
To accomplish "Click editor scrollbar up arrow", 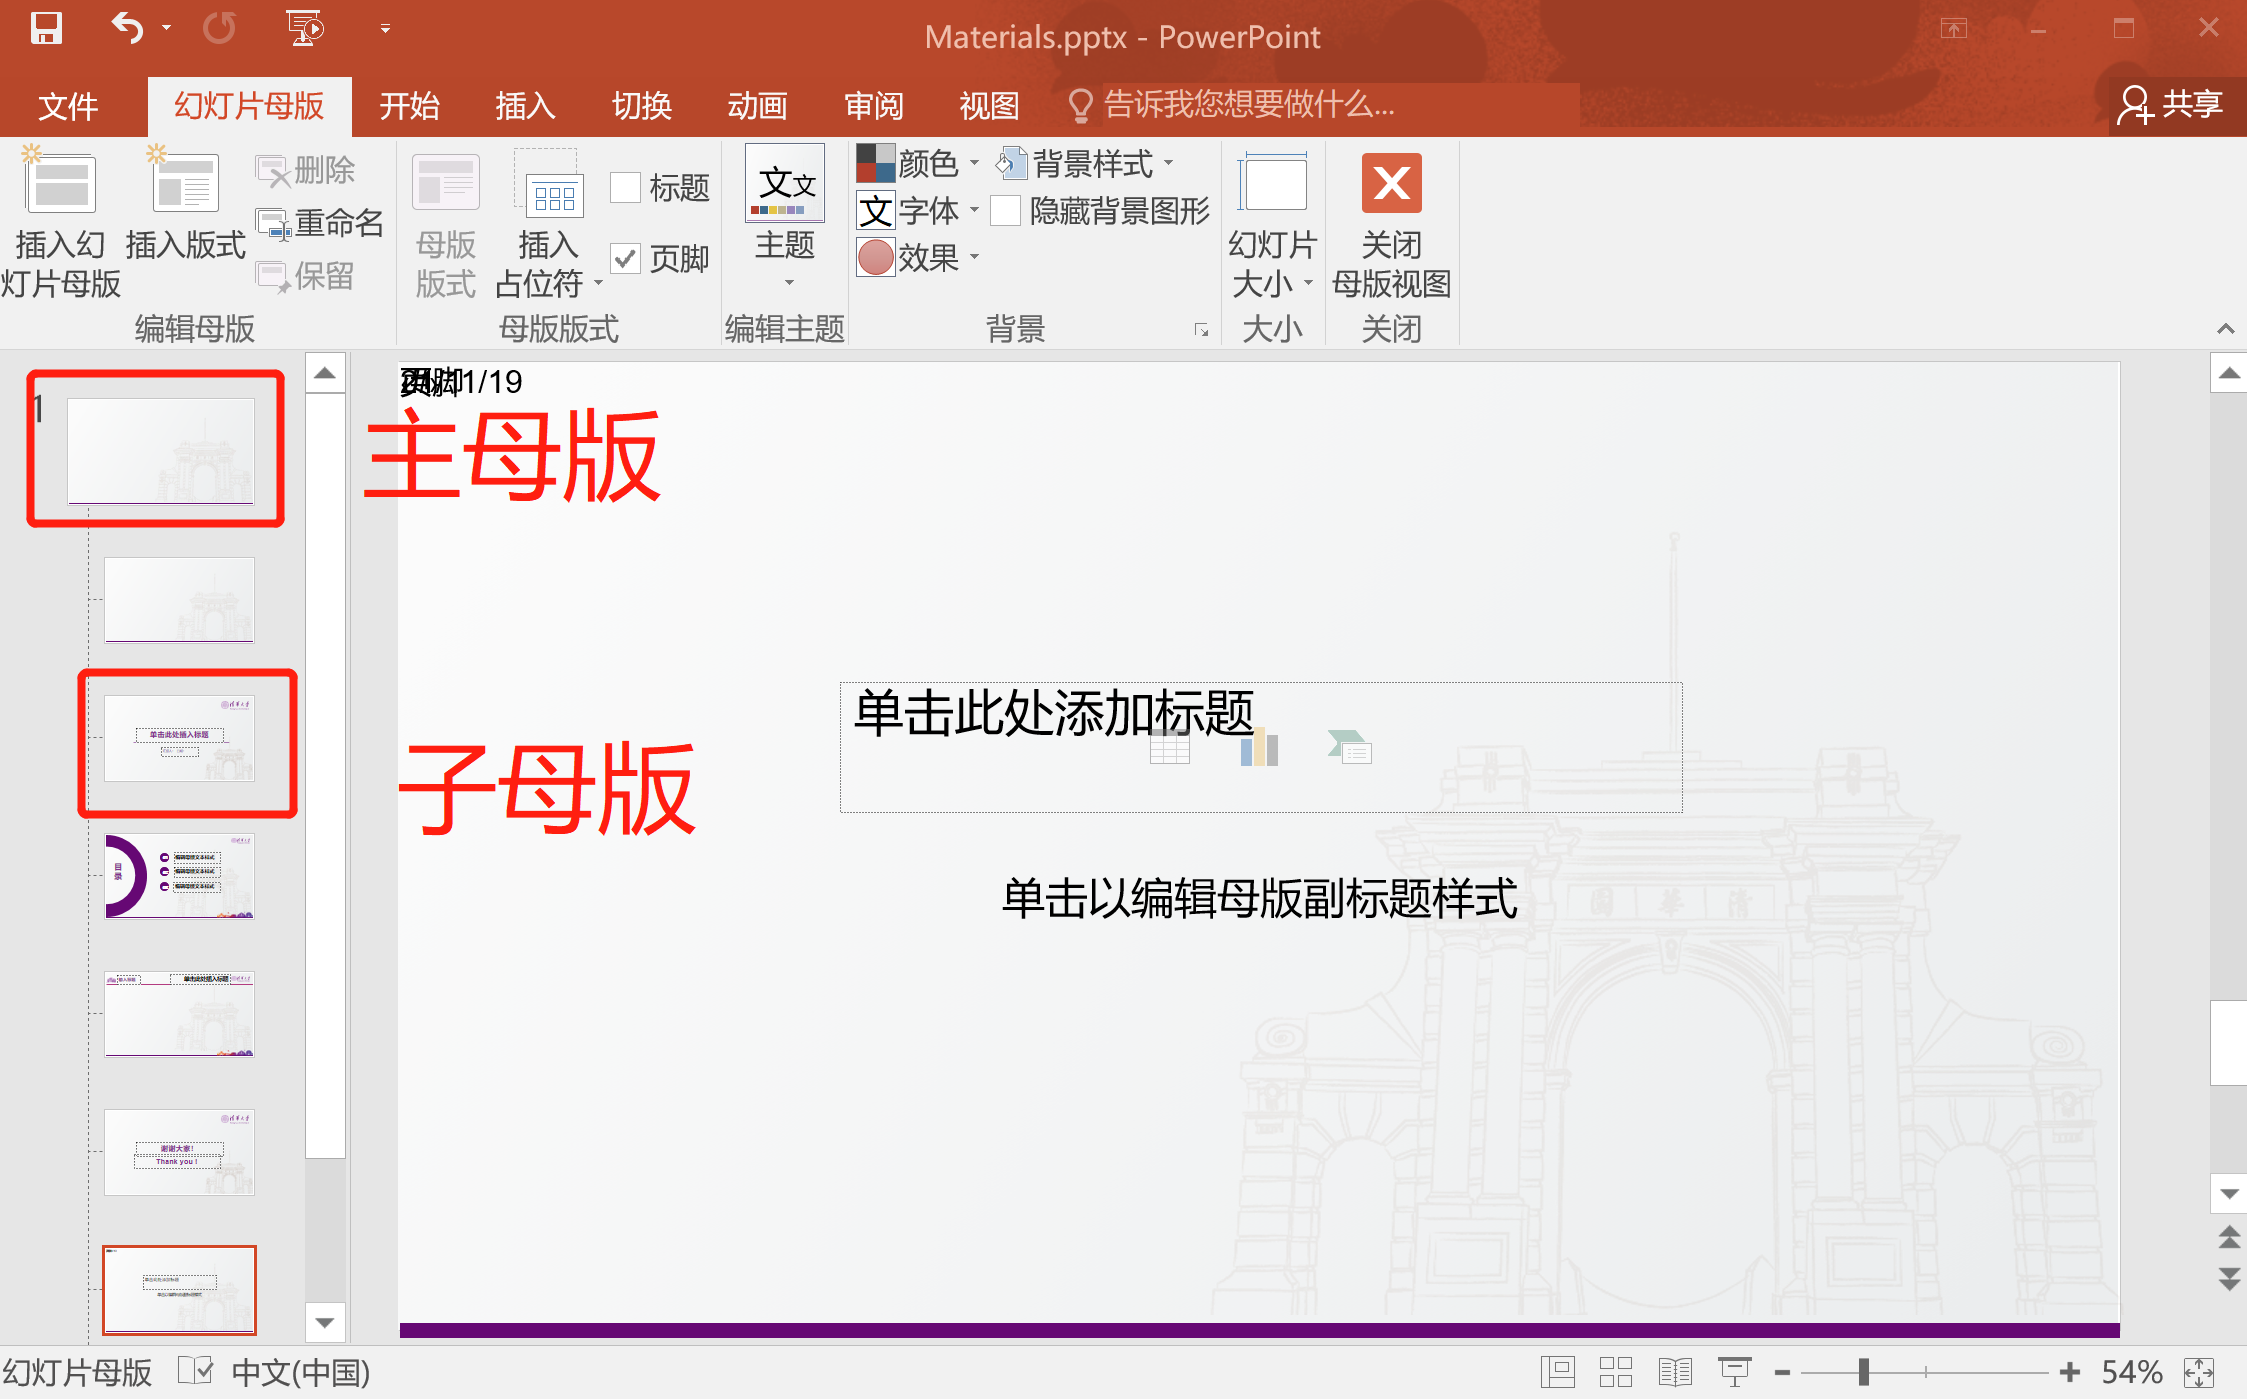I will point(2228,373).
